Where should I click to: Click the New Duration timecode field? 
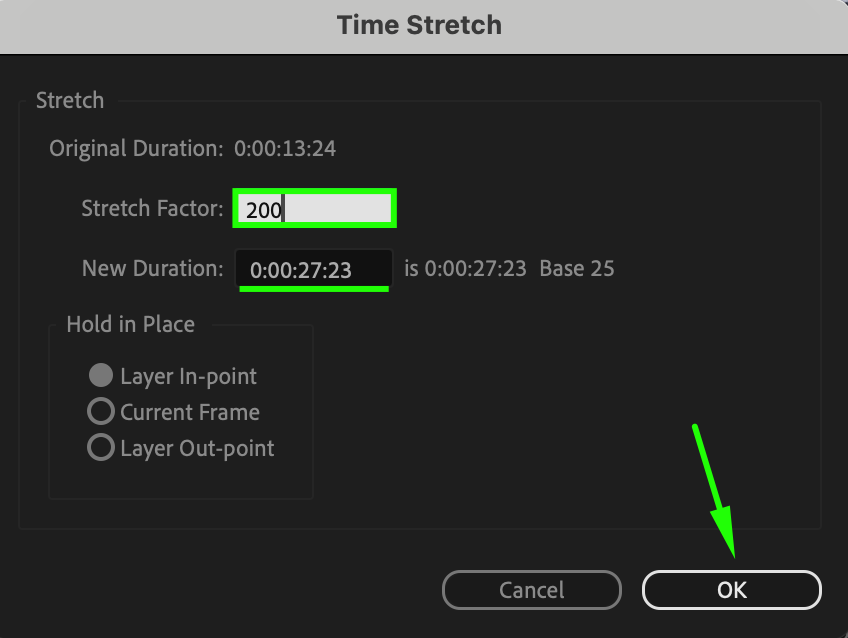[314, 269]
